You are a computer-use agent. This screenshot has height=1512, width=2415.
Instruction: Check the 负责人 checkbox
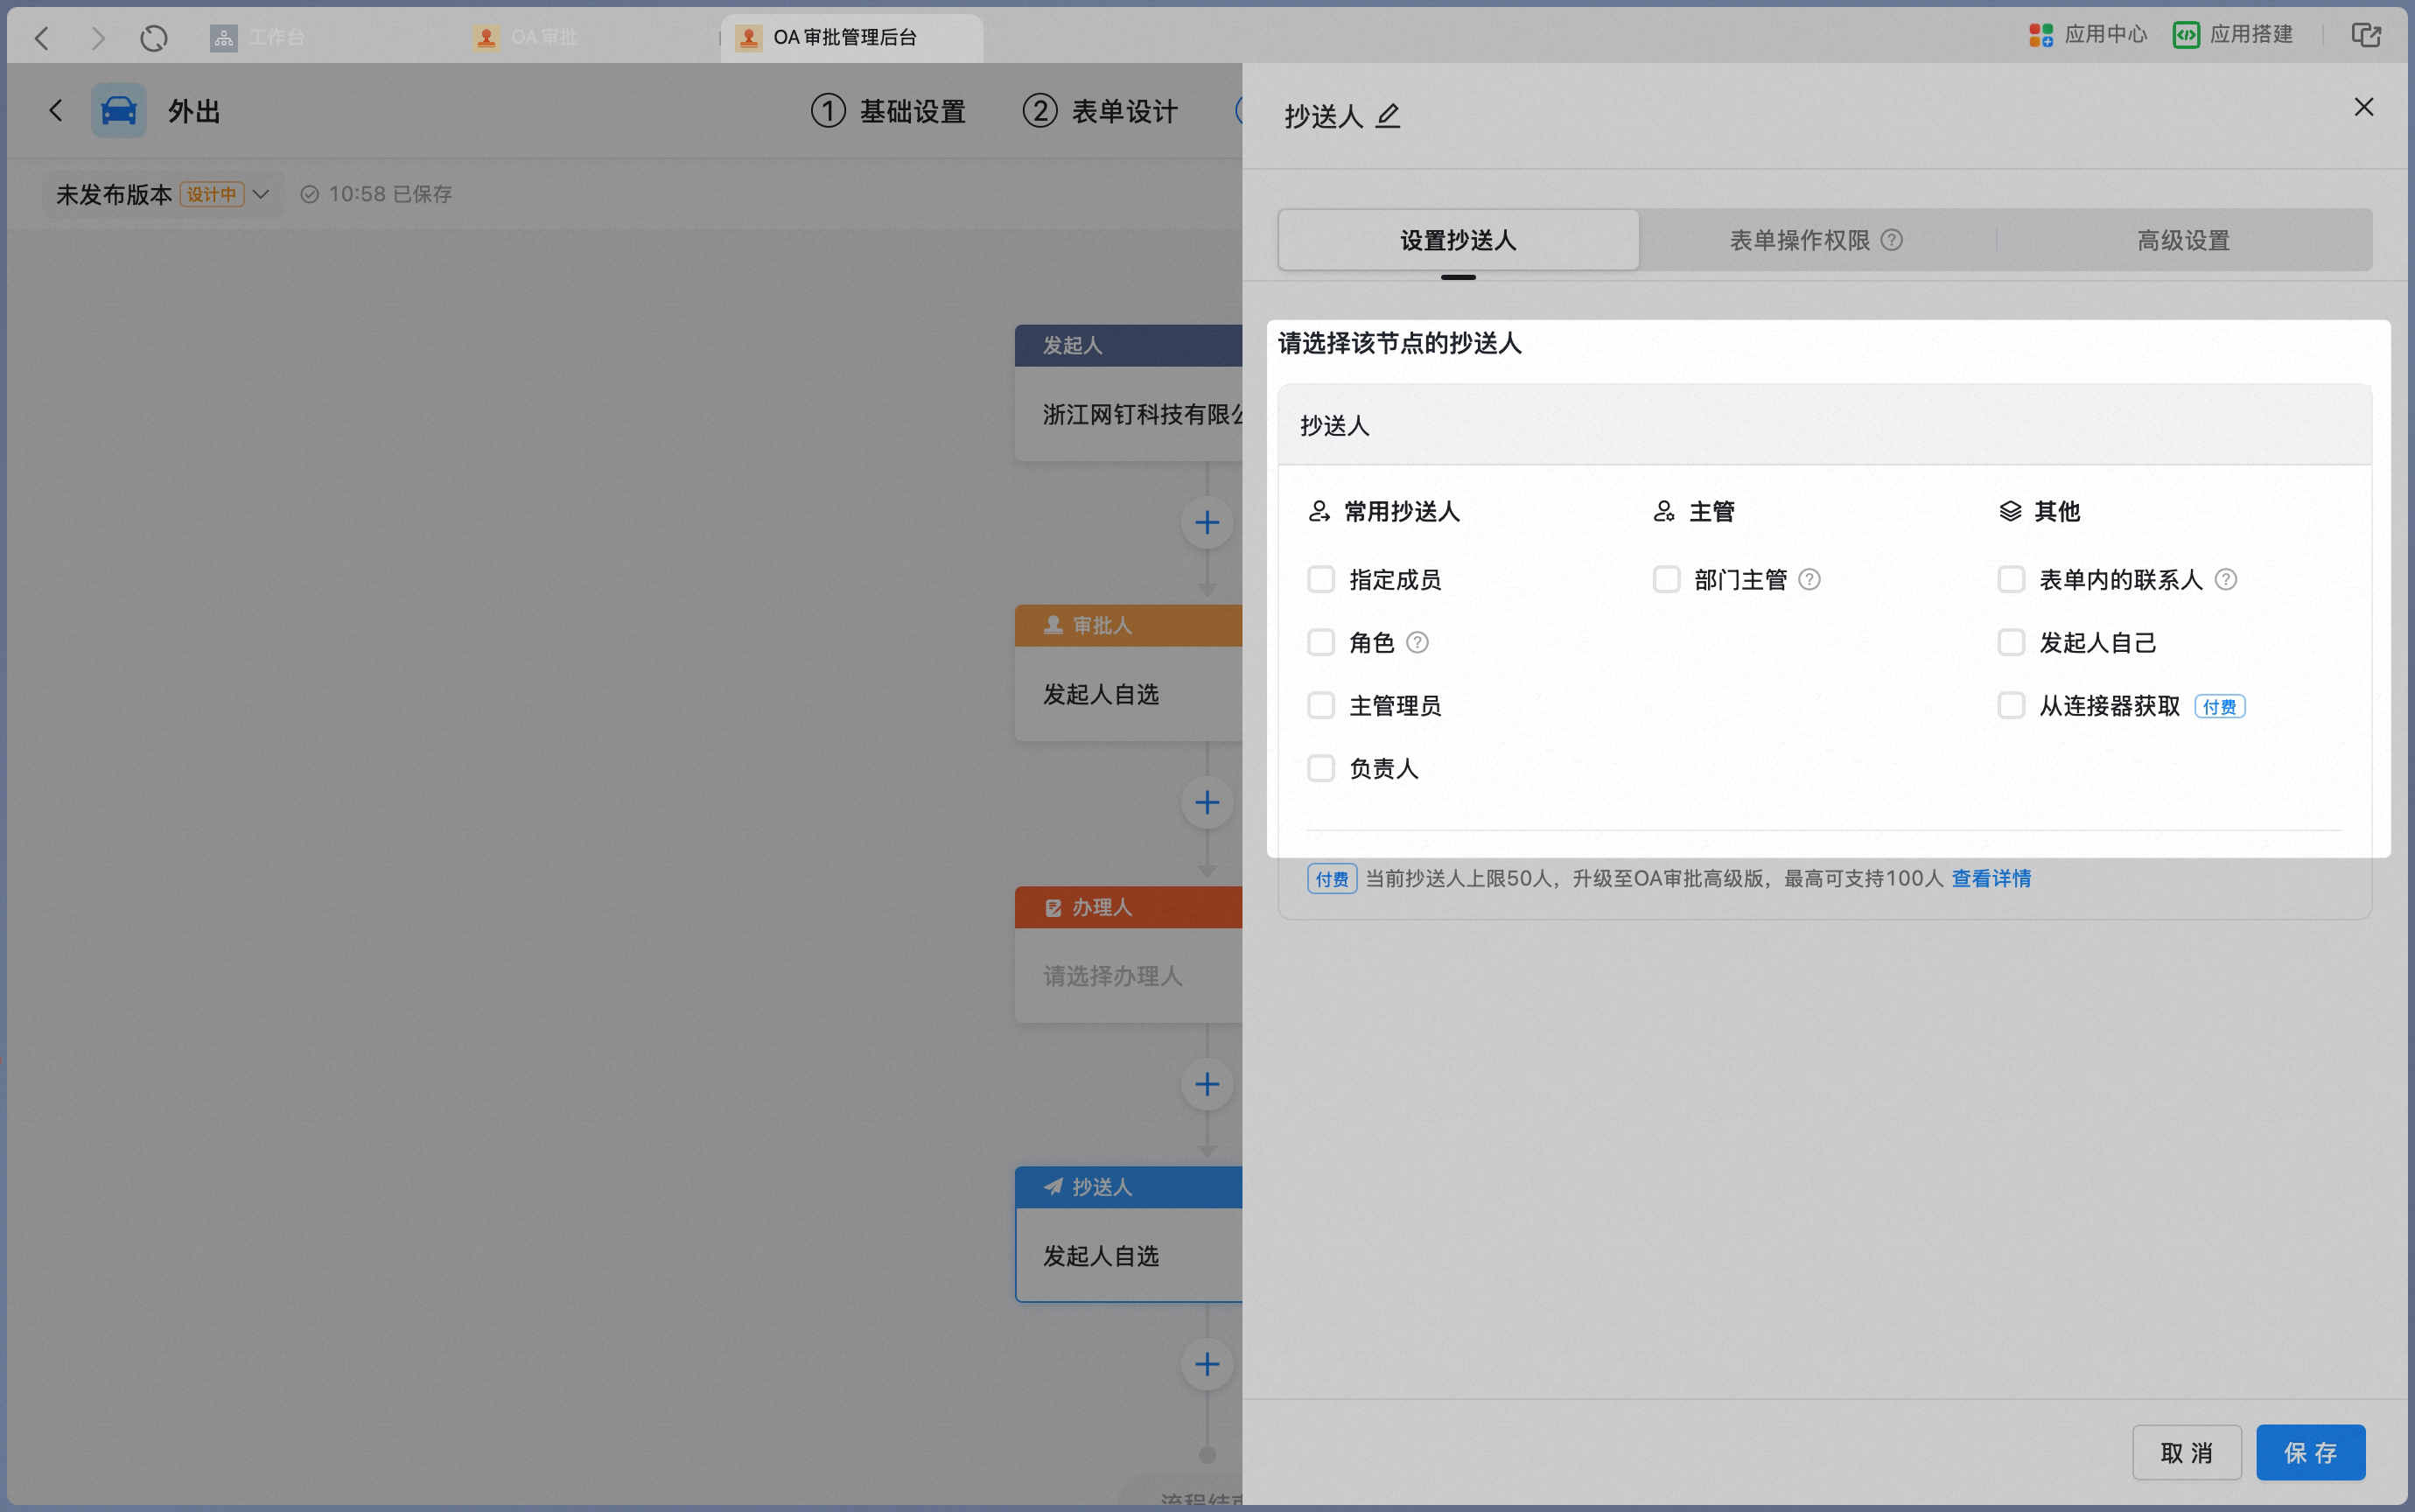[x=1321, y=768]
